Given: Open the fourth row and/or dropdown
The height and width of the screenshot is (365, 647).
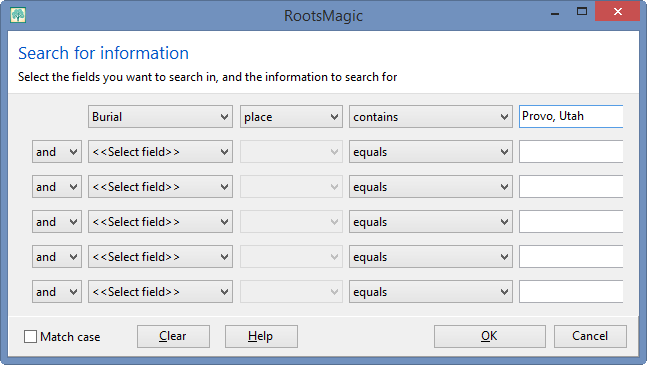Looking at the screenshot, I should pos(57,222).
